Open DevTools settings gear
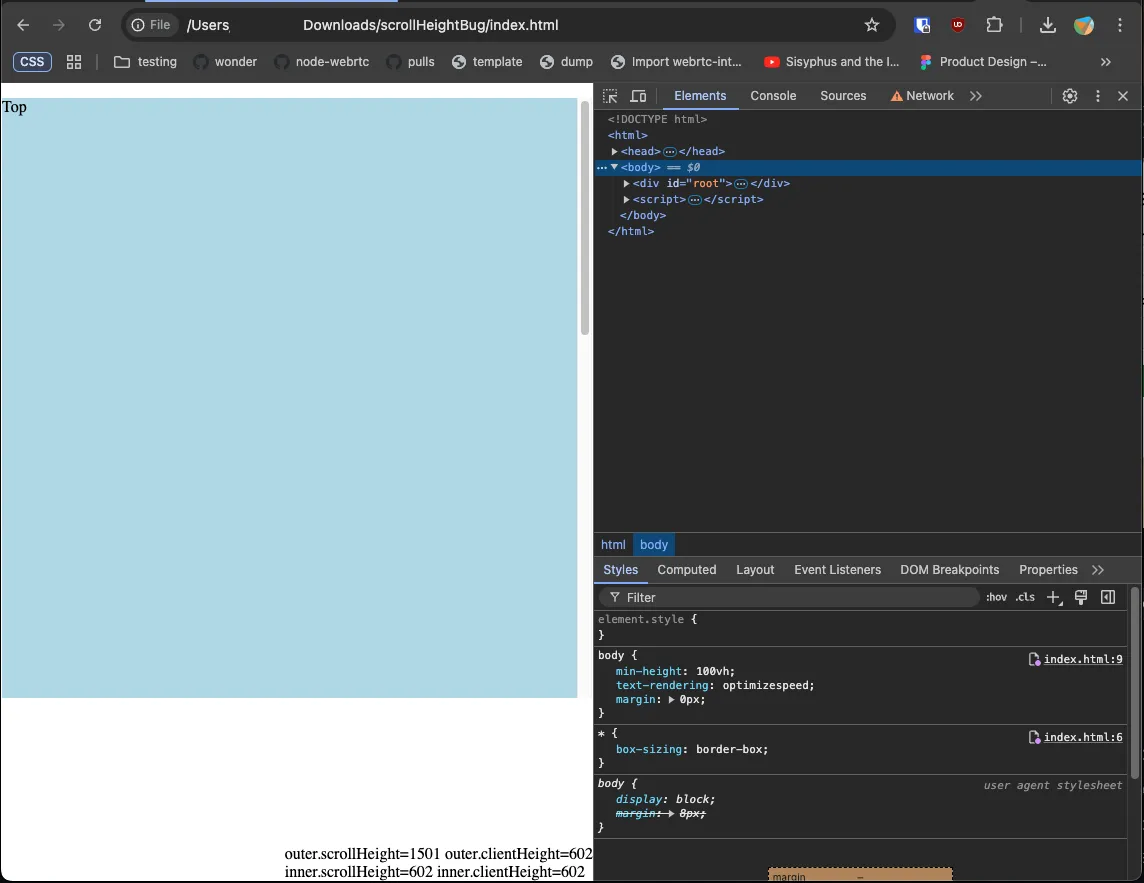This screenshot has height=883, width=1144. [1070, 96]
